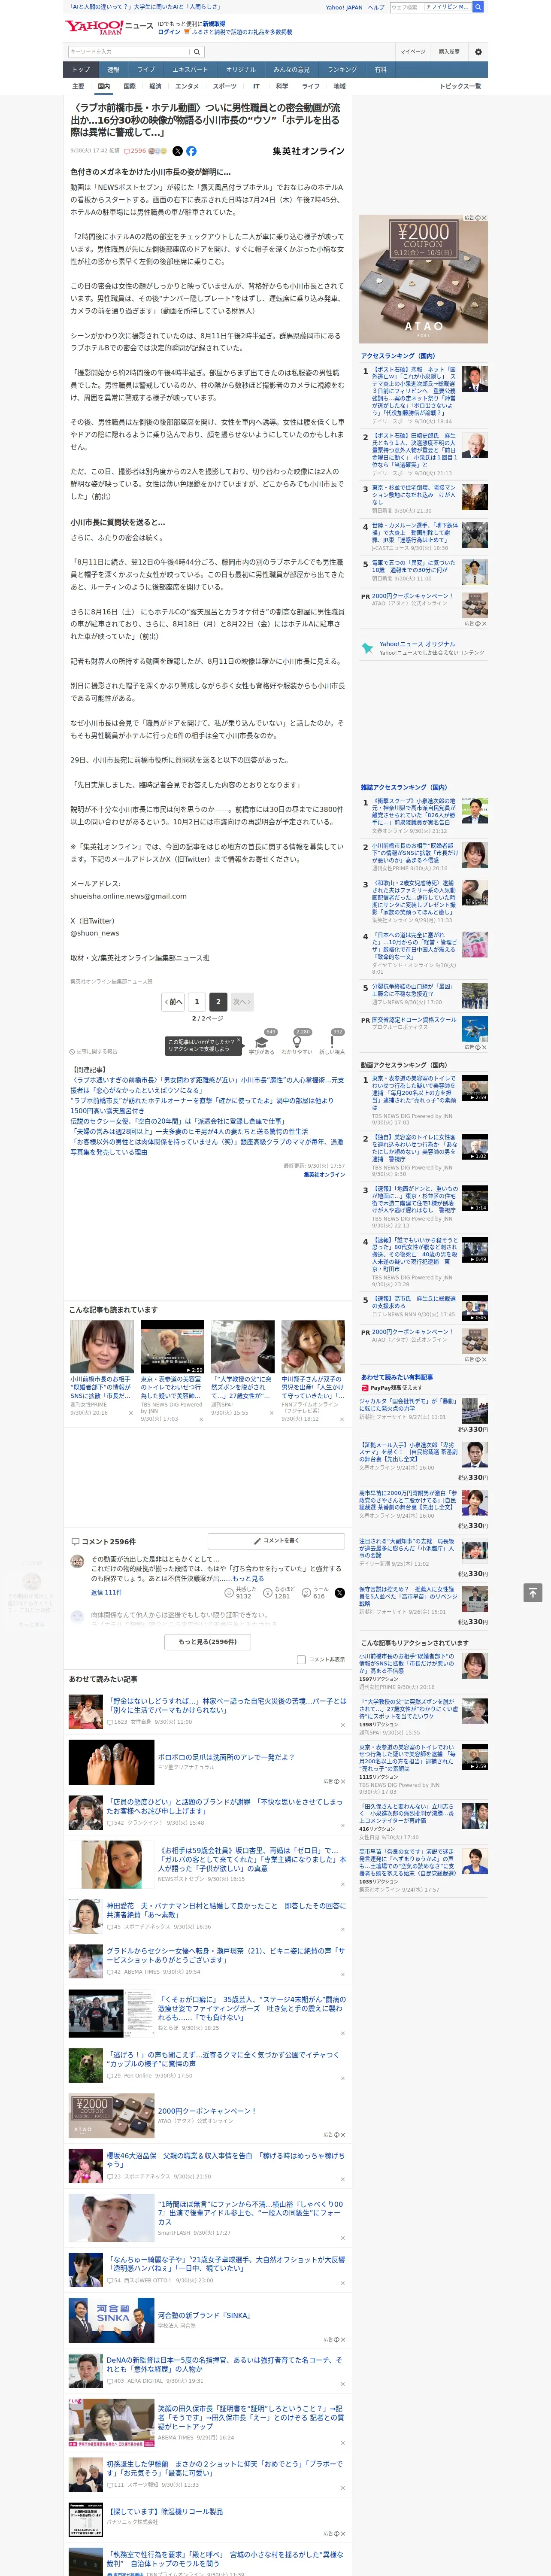Click the 集英社オンライン publisher name

coord(308,151)
